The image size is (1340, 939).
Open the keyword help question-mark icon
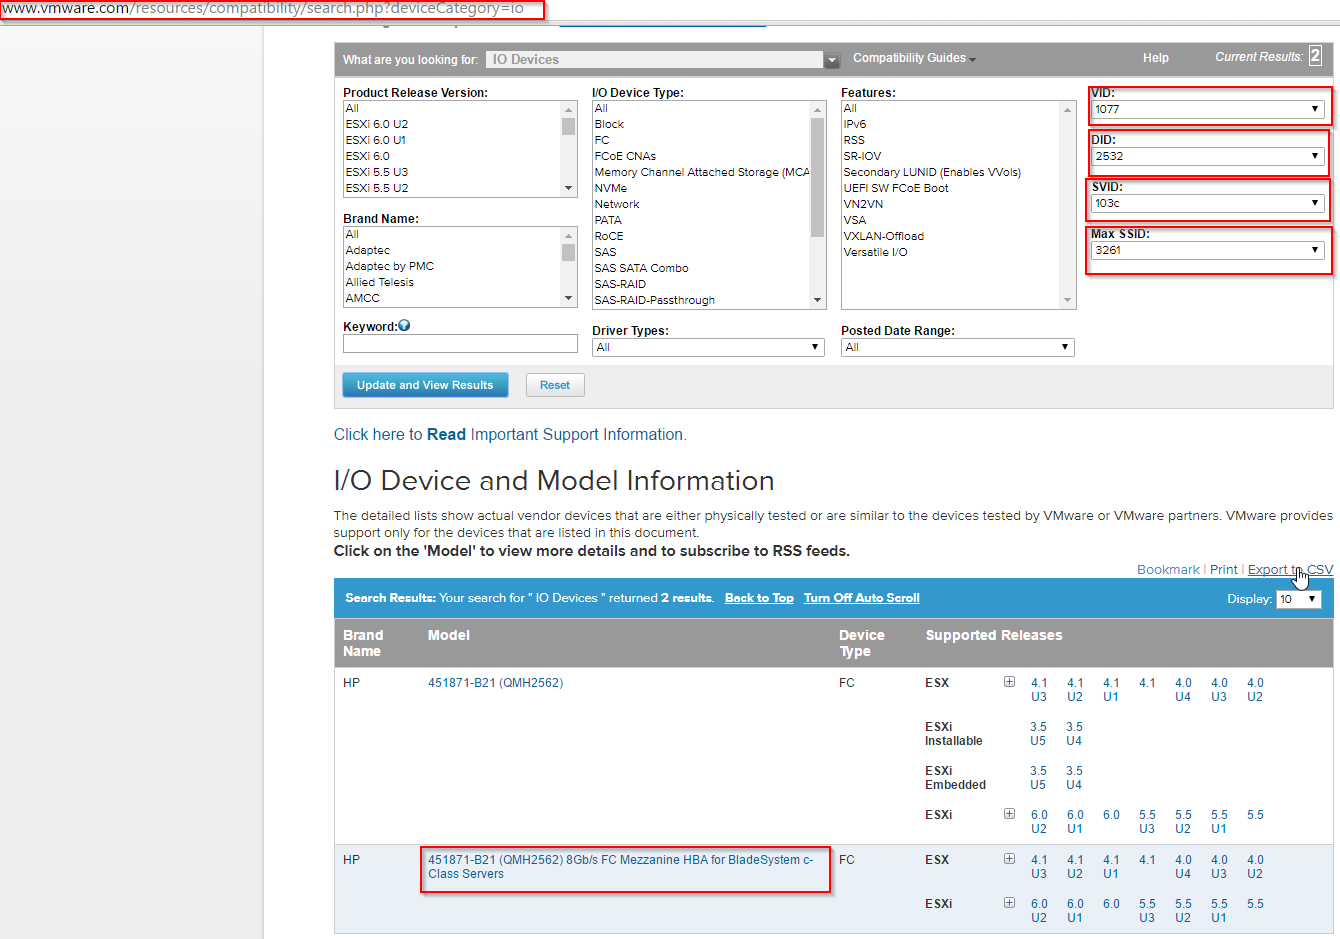404,326
